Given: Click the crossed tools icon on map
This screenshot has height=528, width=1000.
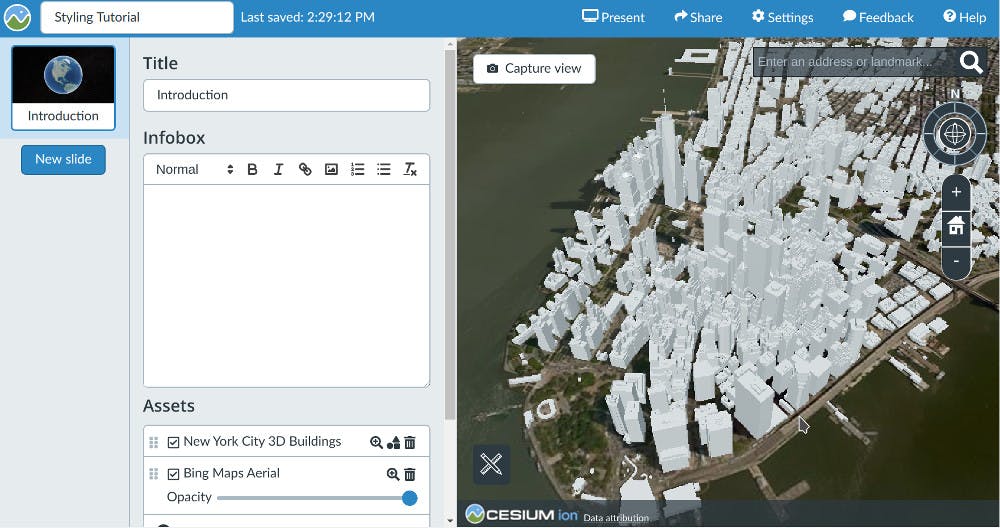Looking at the screenshot, I should (x=491, y=464).
